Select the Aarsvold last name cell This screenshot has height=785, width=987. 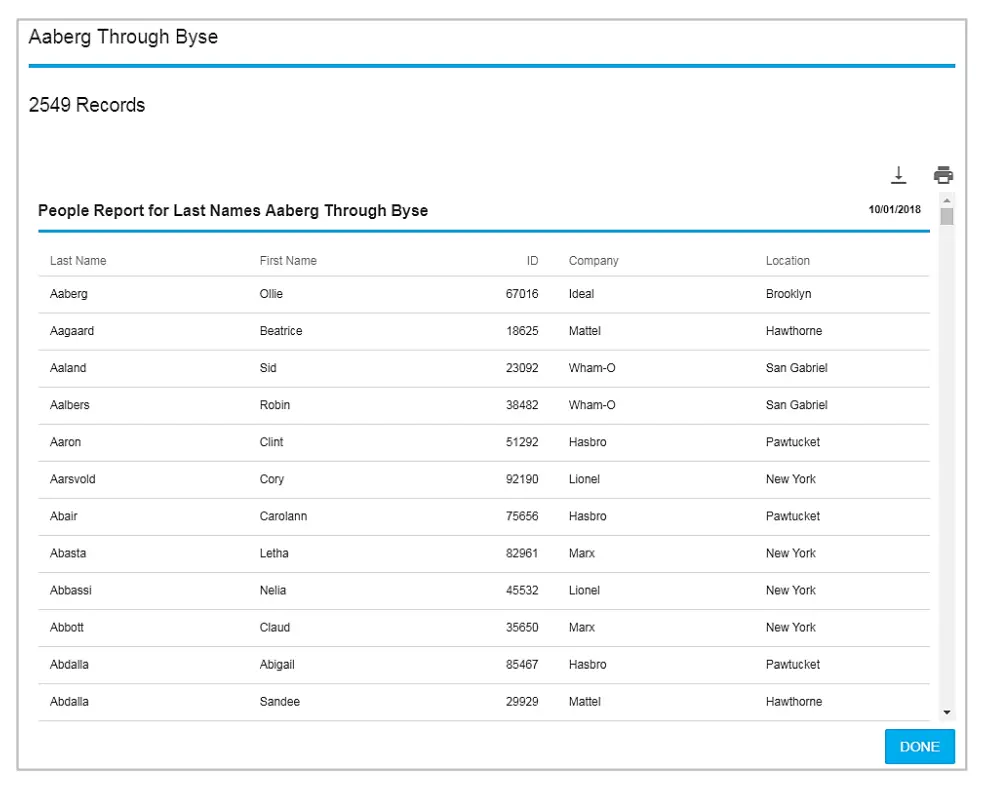coord(73,479)
